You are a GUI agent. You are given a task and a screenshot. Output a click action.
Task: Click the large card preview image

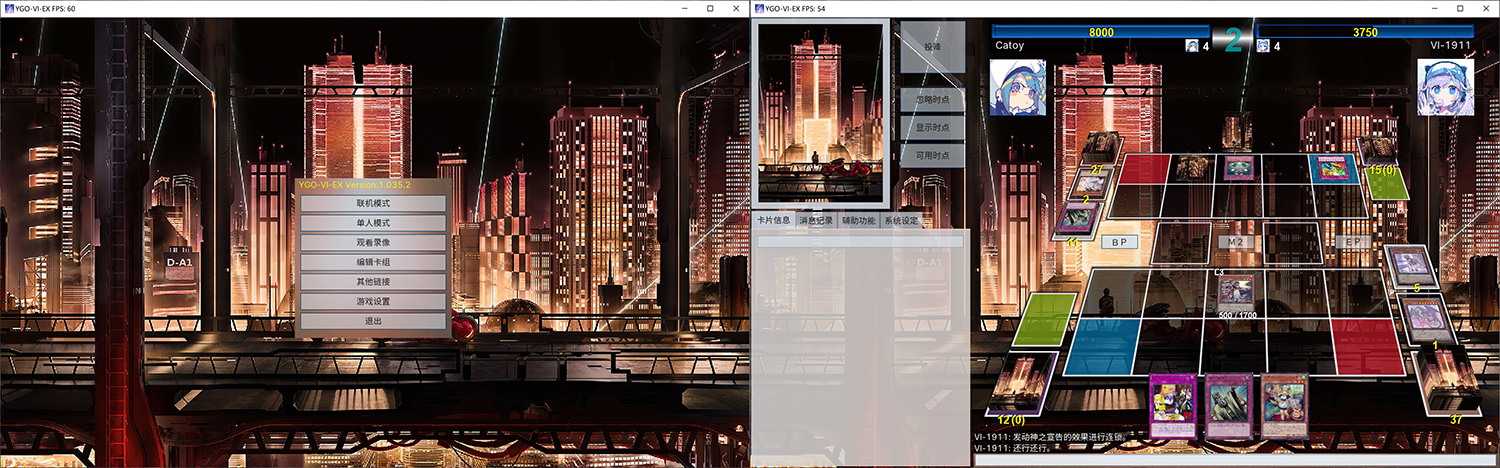tap(821, 111)
